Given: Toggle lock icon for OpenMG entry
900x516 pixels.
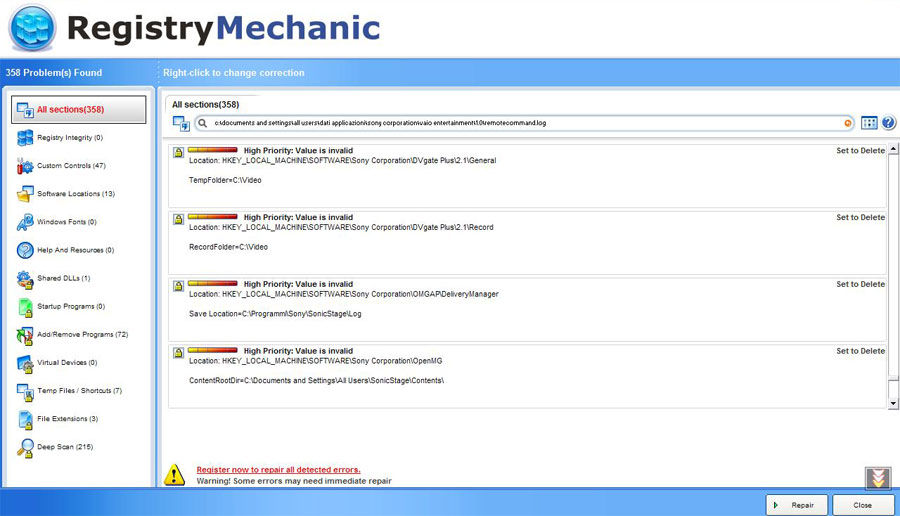Looking at the screenshot, I should click(179, 352).
